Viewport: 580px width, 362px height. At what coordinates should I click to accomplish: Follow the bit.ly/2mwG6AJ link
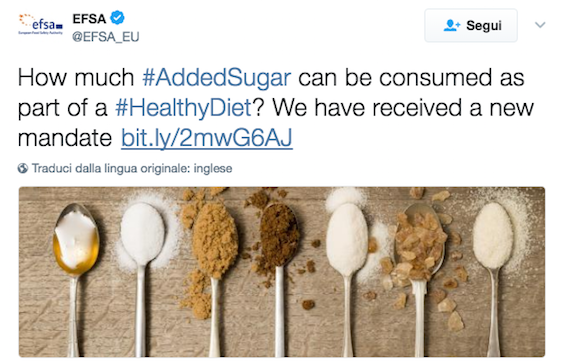[207, 138]
